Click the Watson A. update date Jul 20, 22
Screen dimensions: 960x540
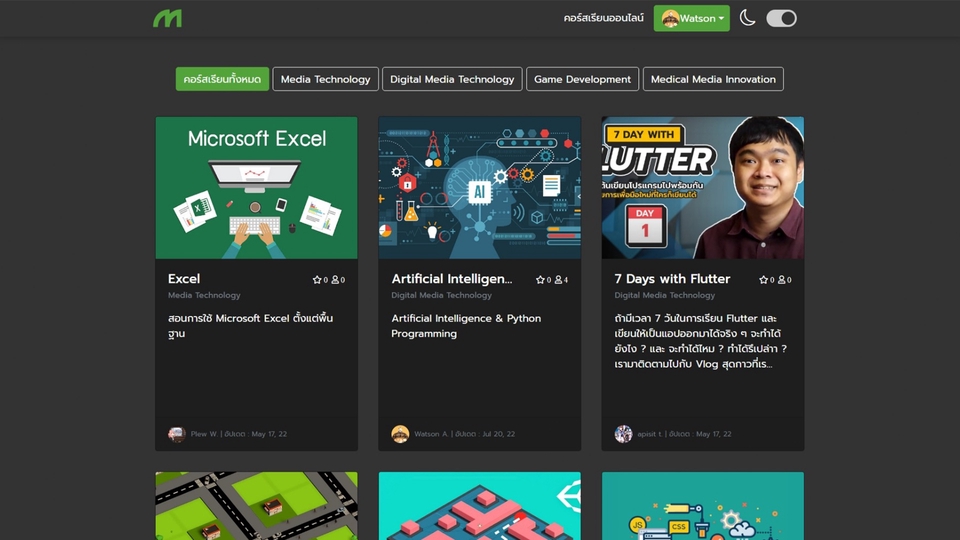pos(498,434)
